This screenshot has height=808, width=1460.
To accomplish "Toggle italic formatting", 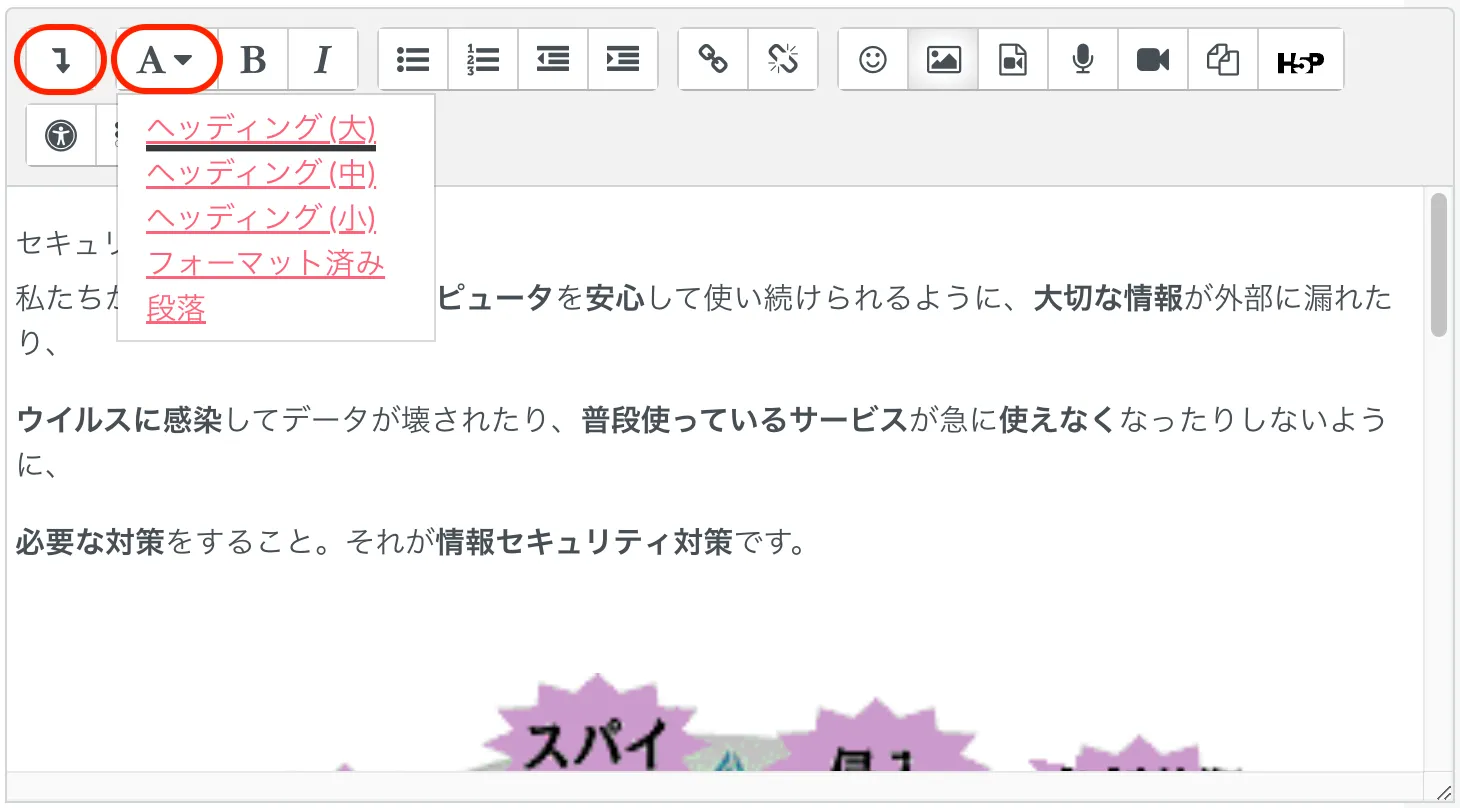I will click(322, 61).
